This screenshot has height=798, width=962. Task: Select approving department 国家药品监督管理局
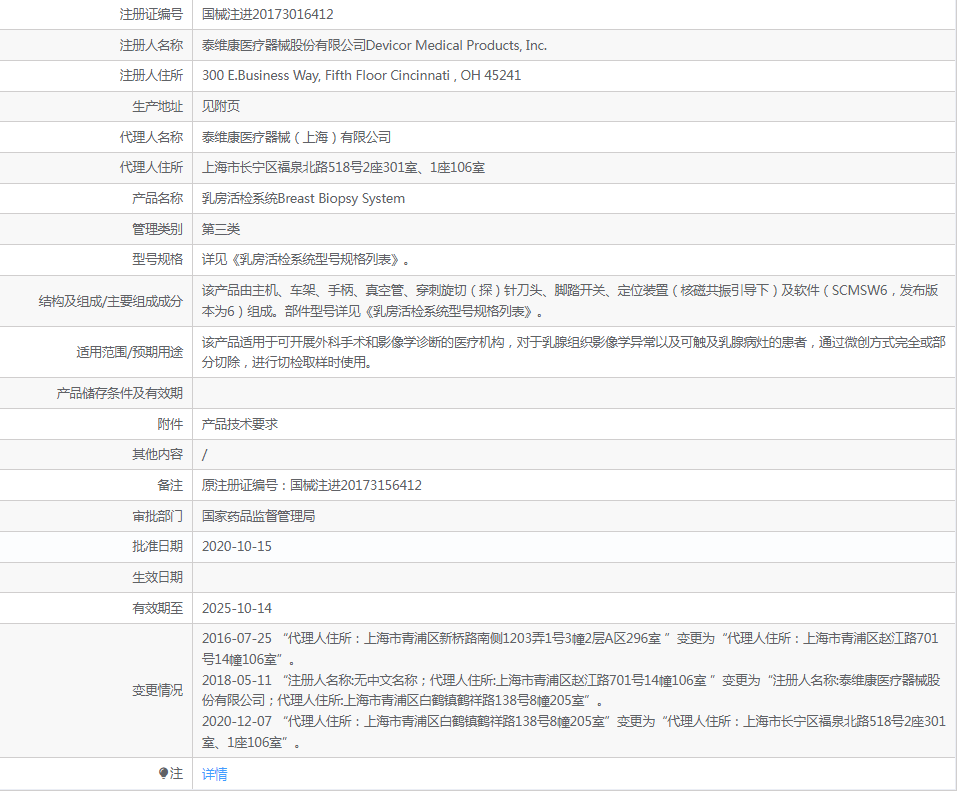258,516
